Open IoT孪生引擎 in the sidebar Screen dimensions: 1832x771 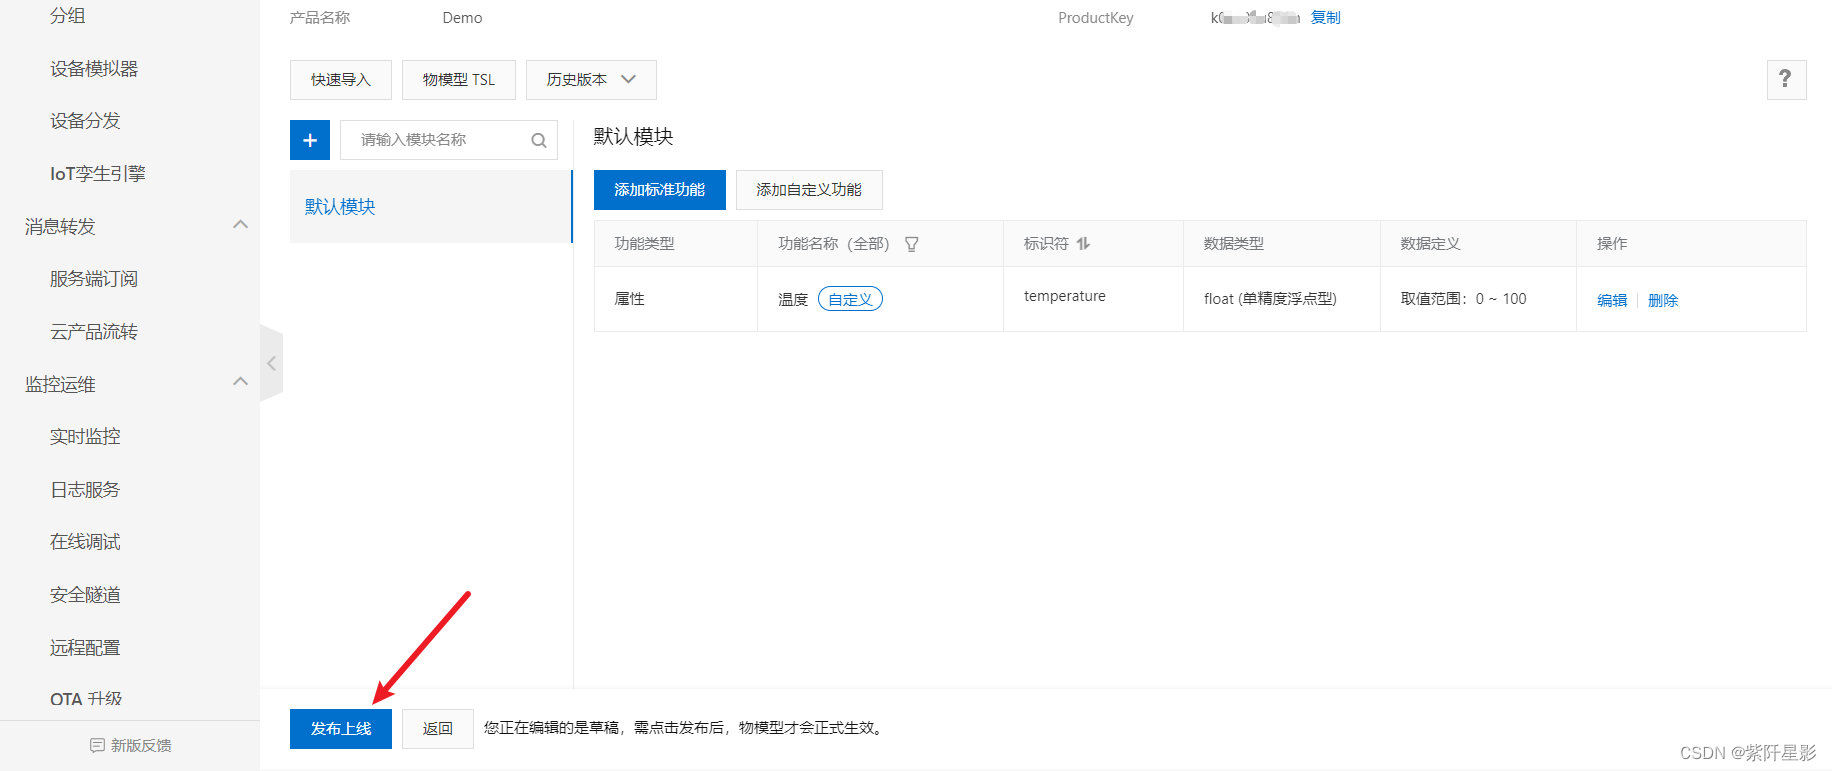[x=98, y=174]
